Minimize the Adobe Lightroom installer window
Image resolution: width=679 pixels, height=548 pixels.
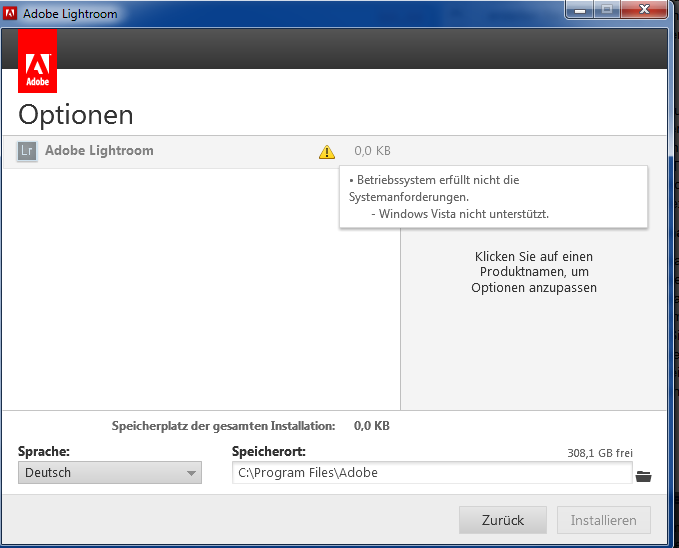pyautogui.click(x=580, y=10)
